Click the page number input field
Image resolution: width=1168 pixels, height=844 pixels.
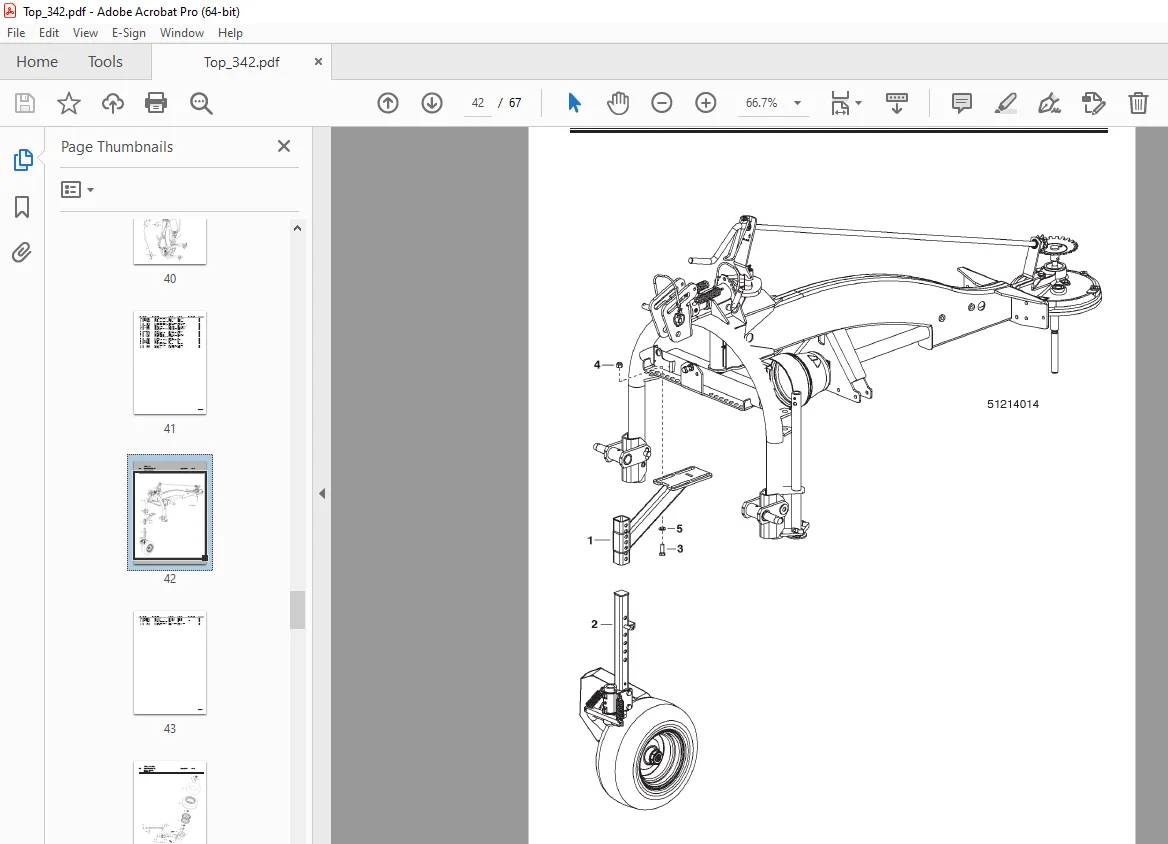pyautogui.click(x=477, y=103)
